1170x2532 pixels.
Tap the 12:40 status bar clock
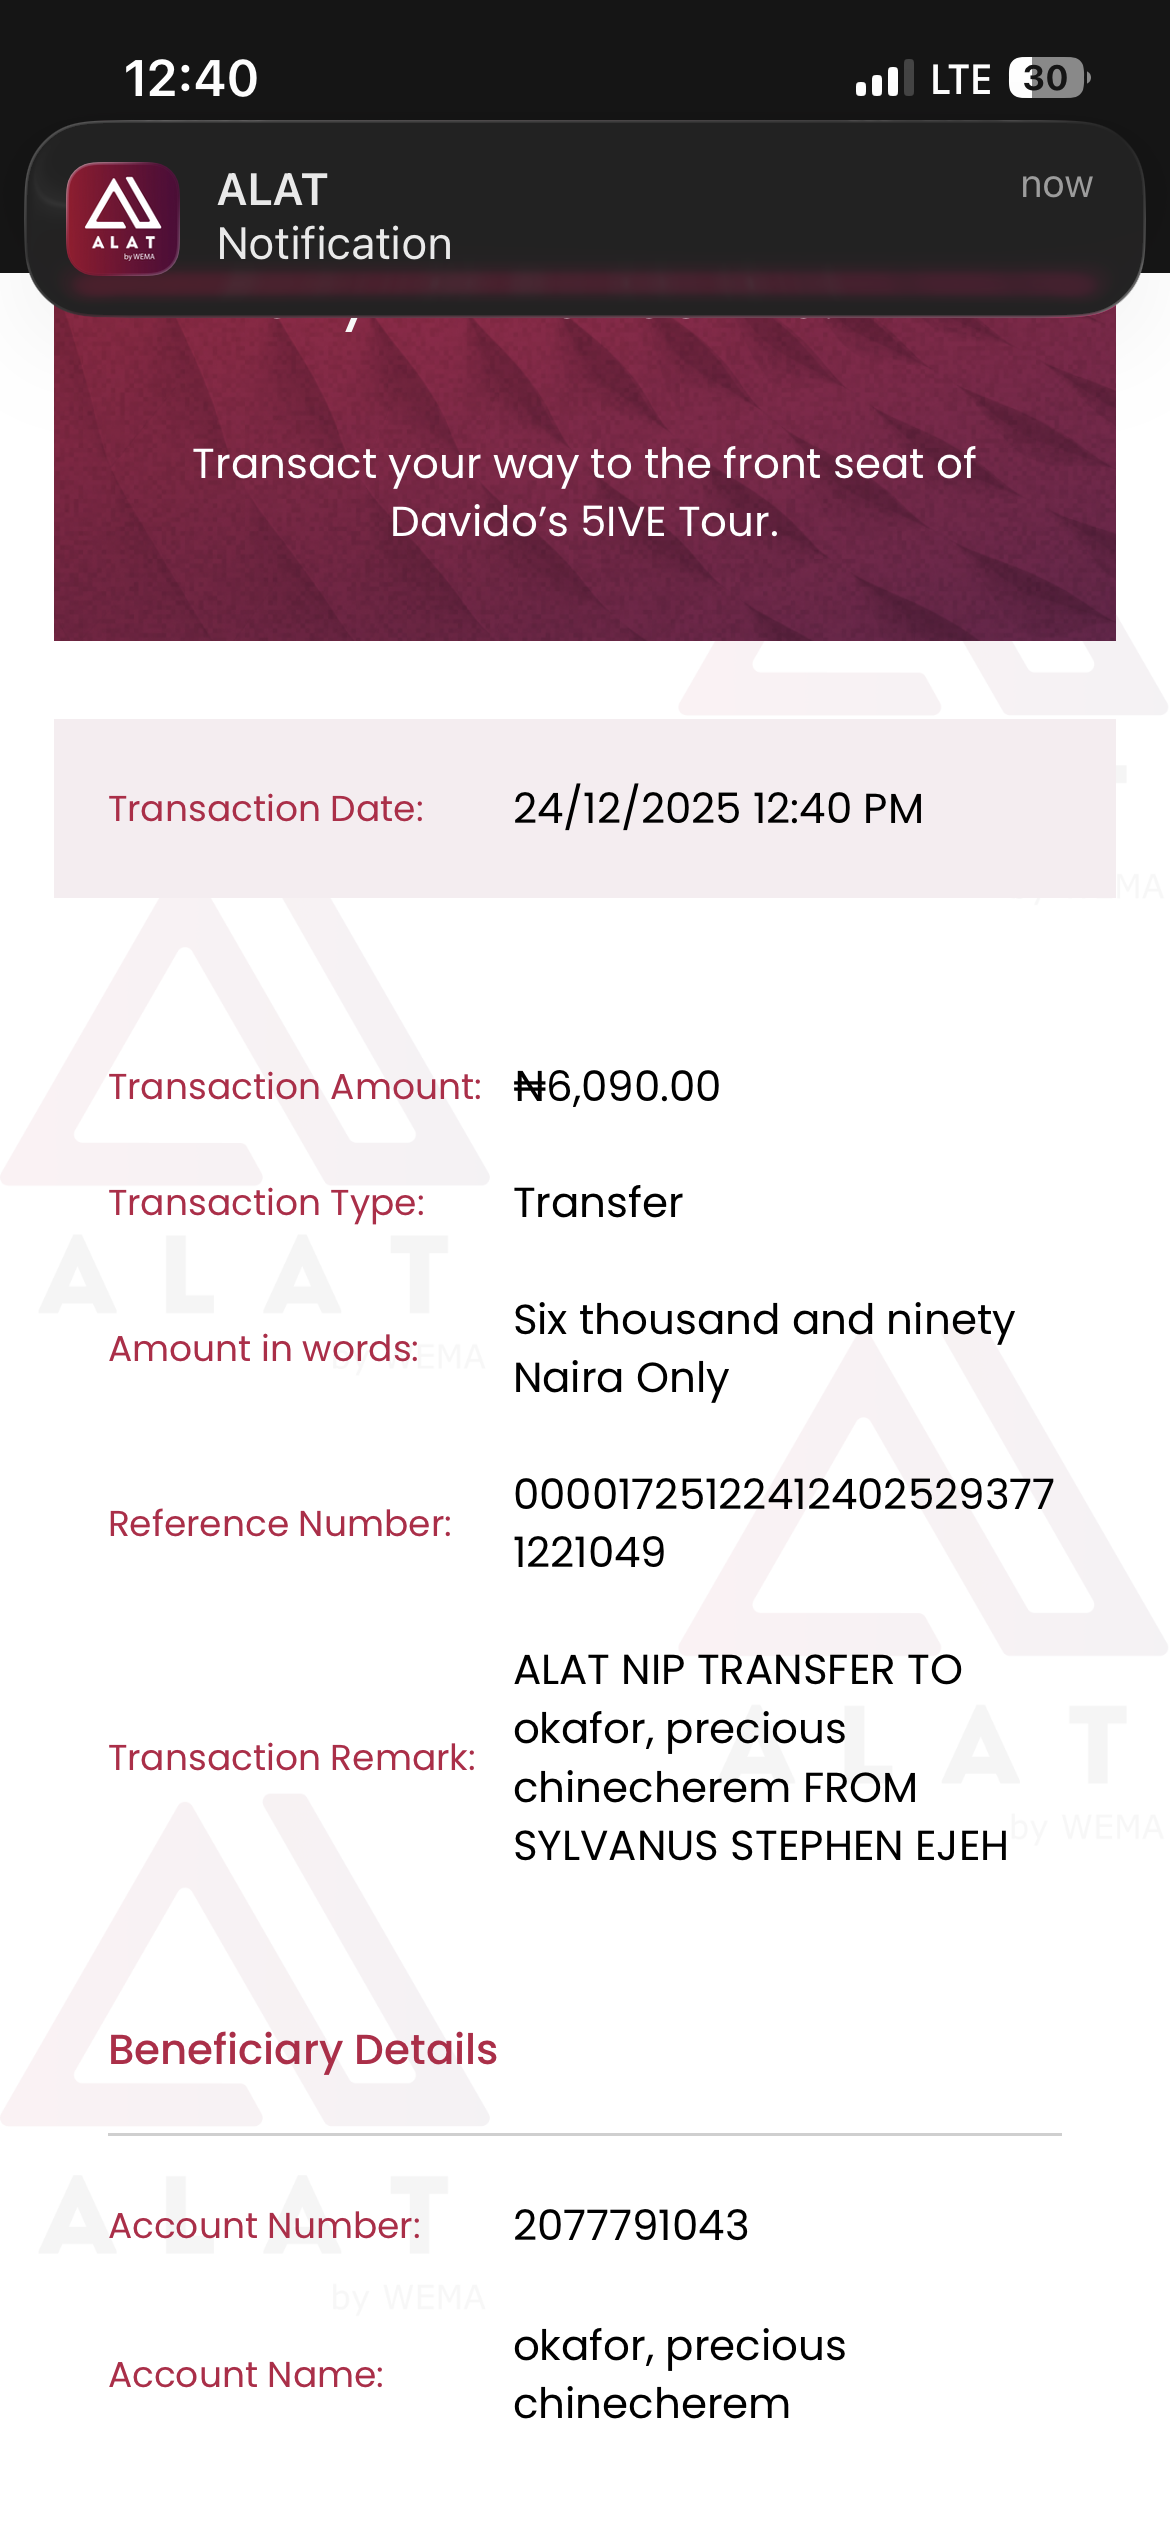click(x=191, y=78)
